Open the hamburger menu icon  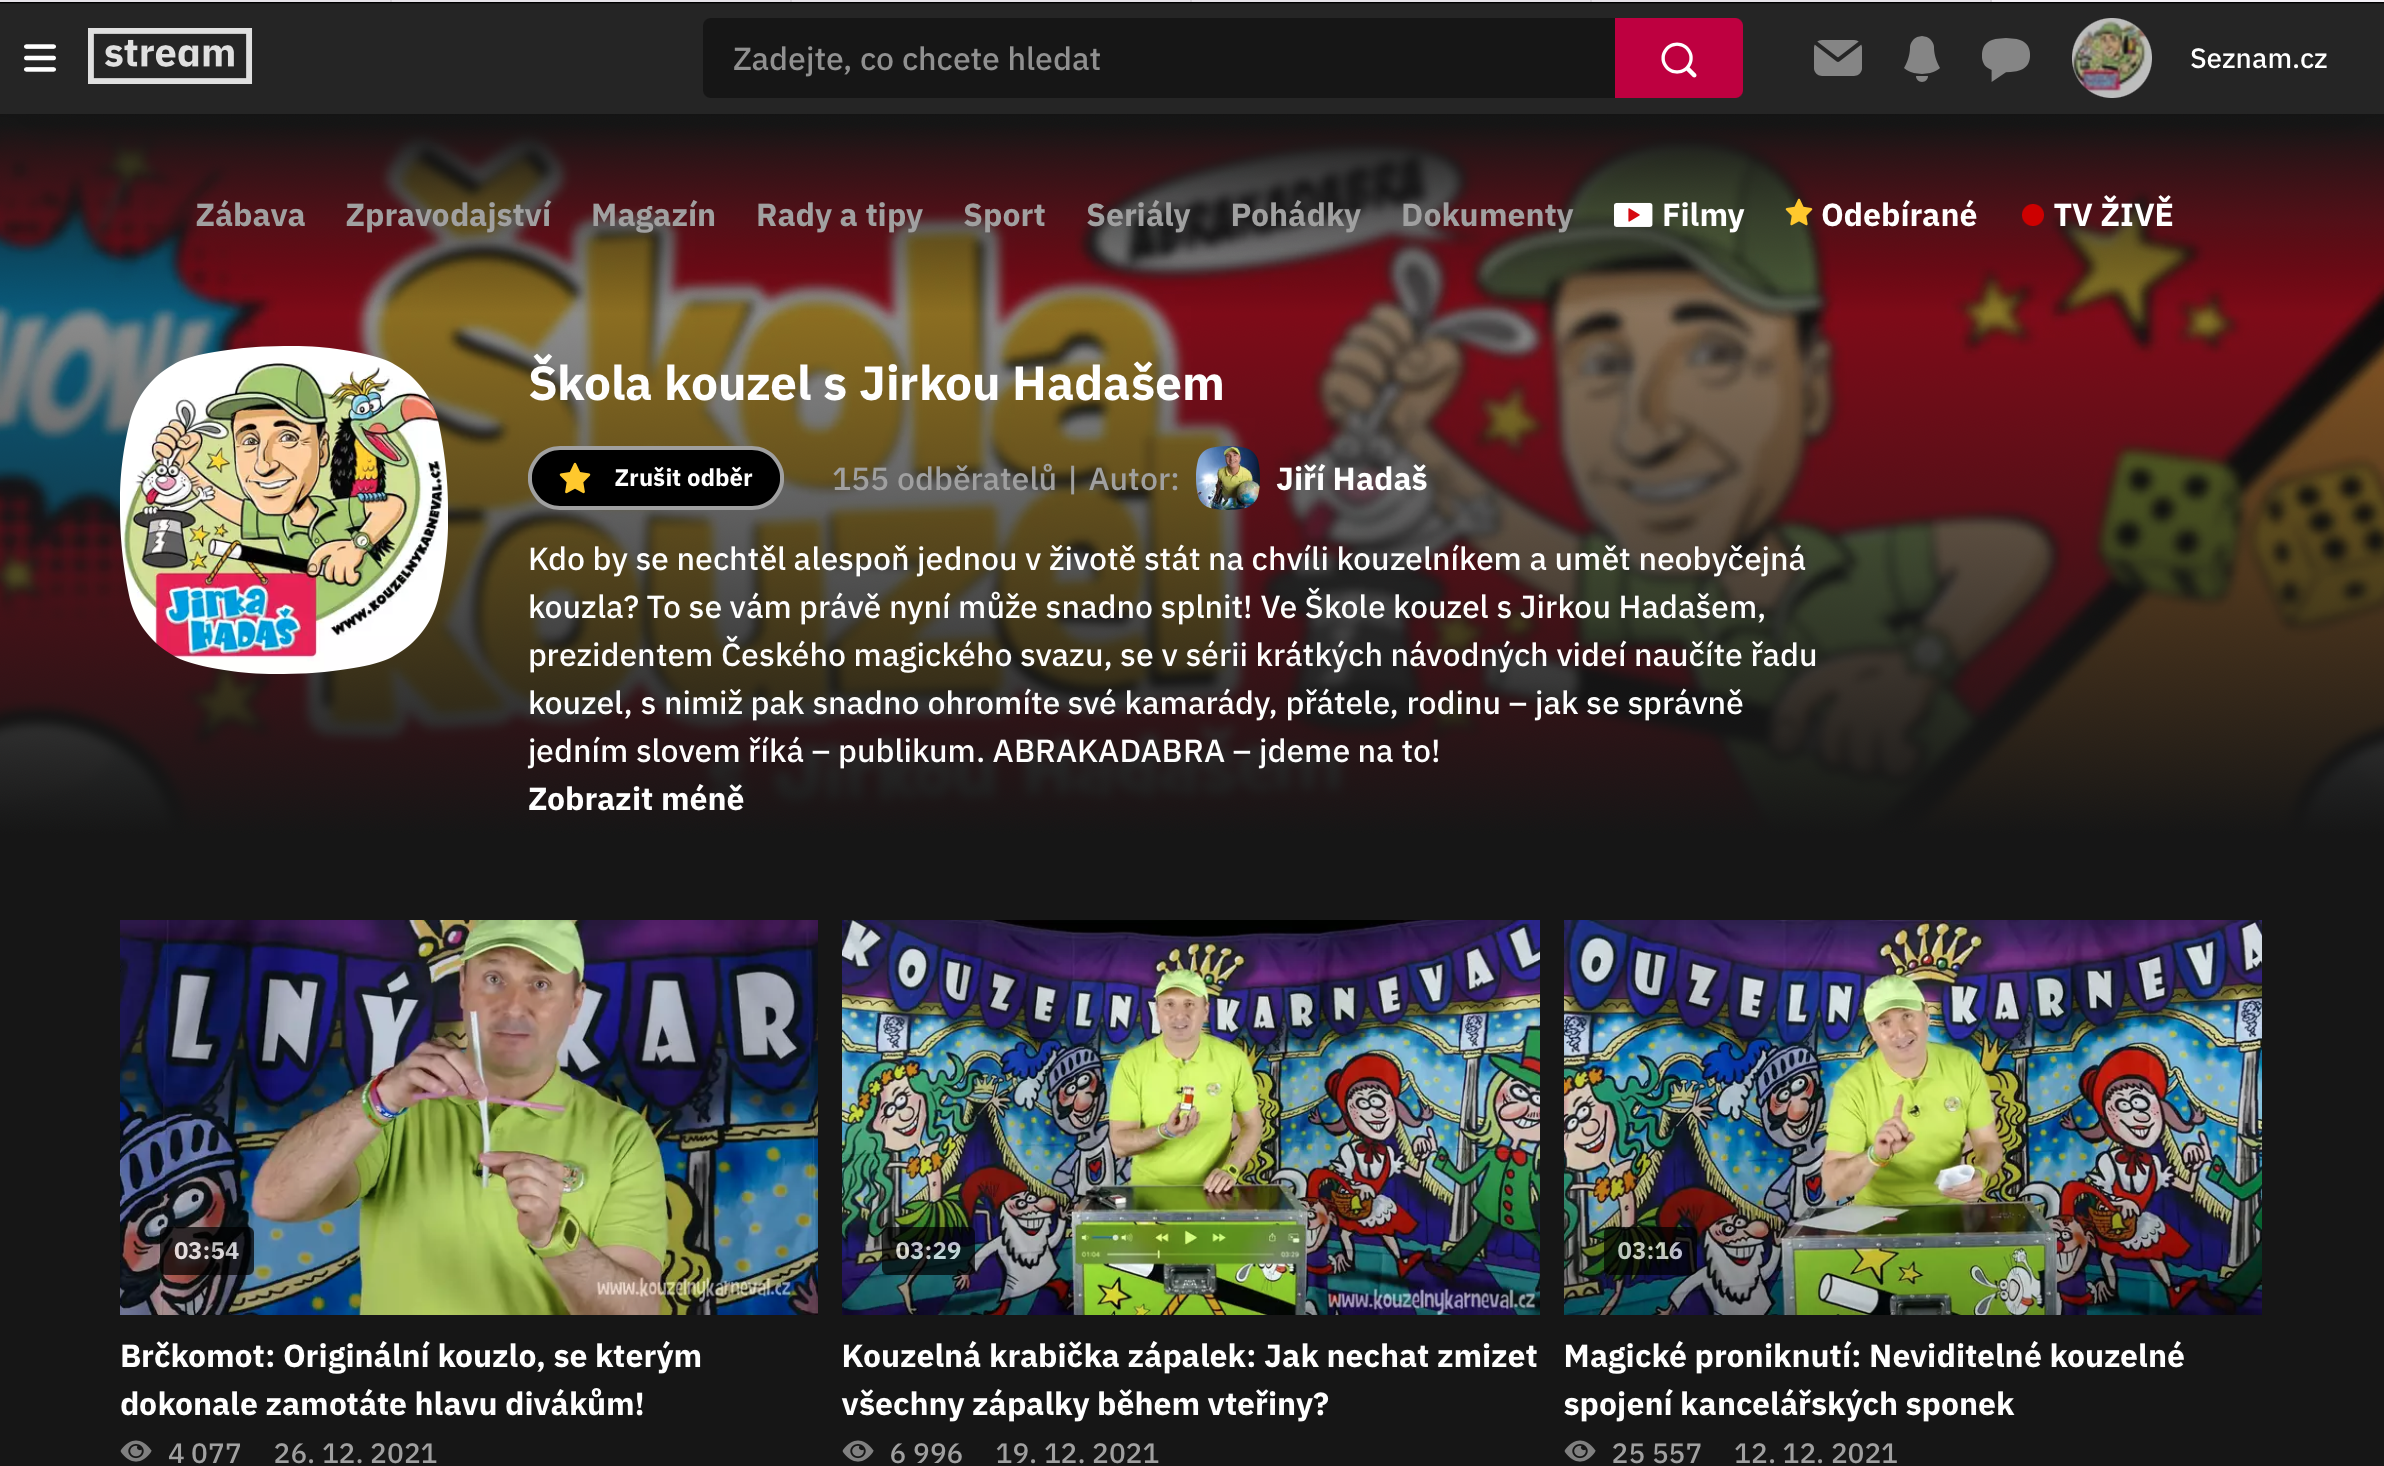point(40,58)
